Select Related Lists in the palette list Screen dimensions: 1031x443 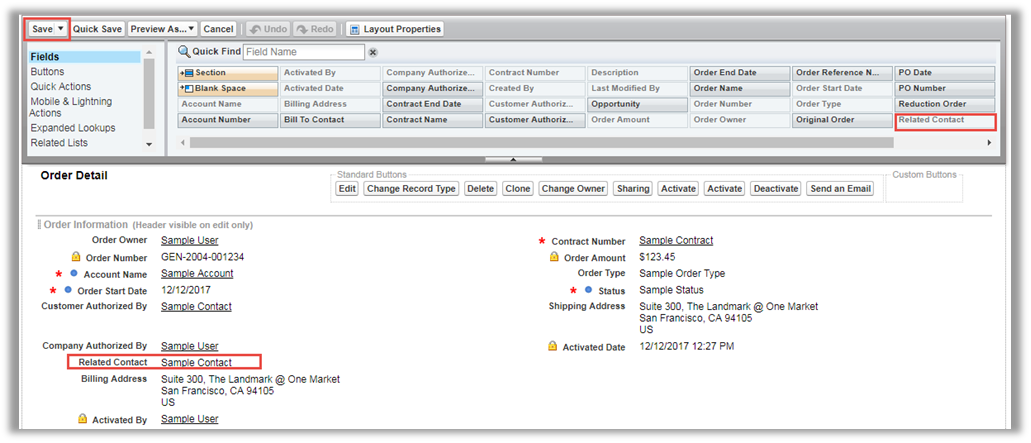point(59,143)
